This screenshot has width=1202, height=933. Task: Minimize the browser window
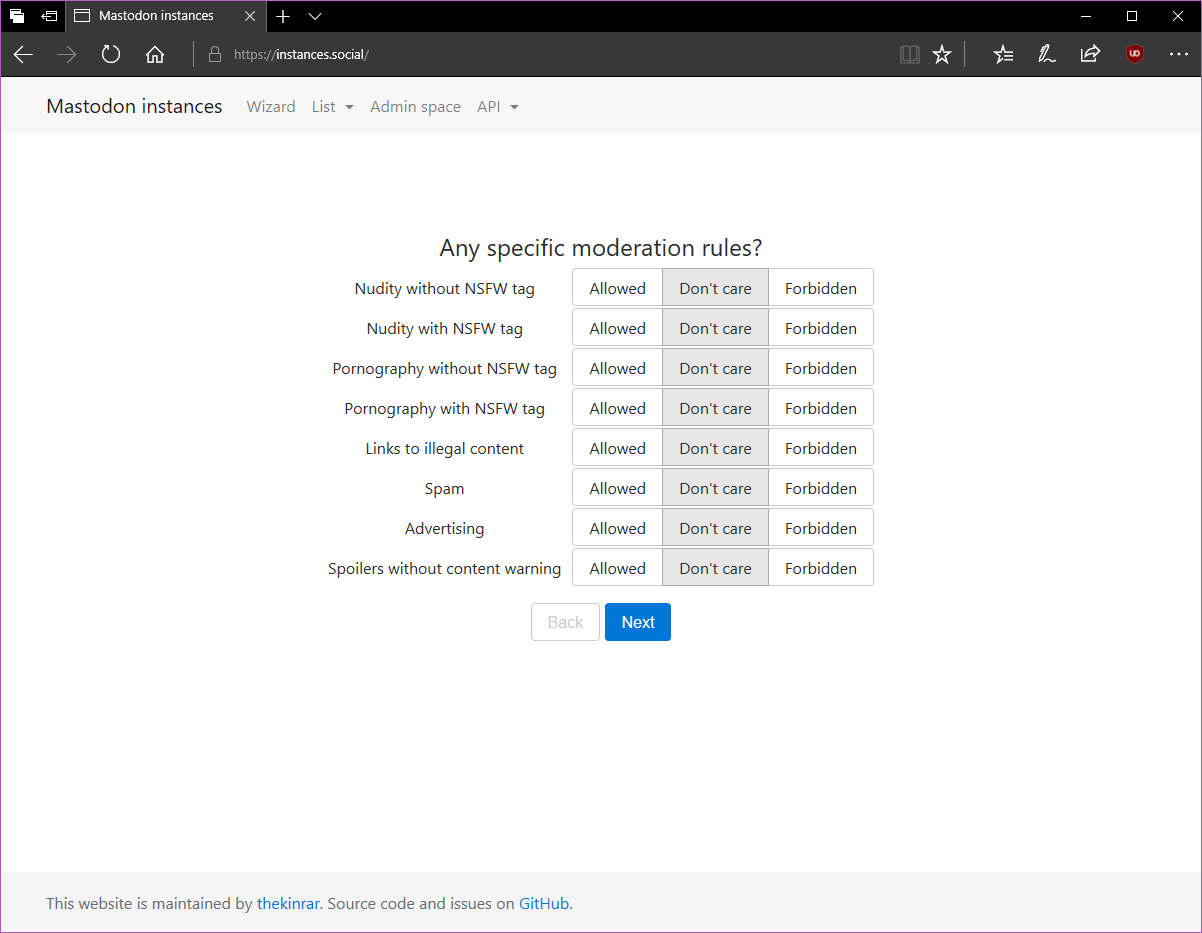(x=1085, y=16)
